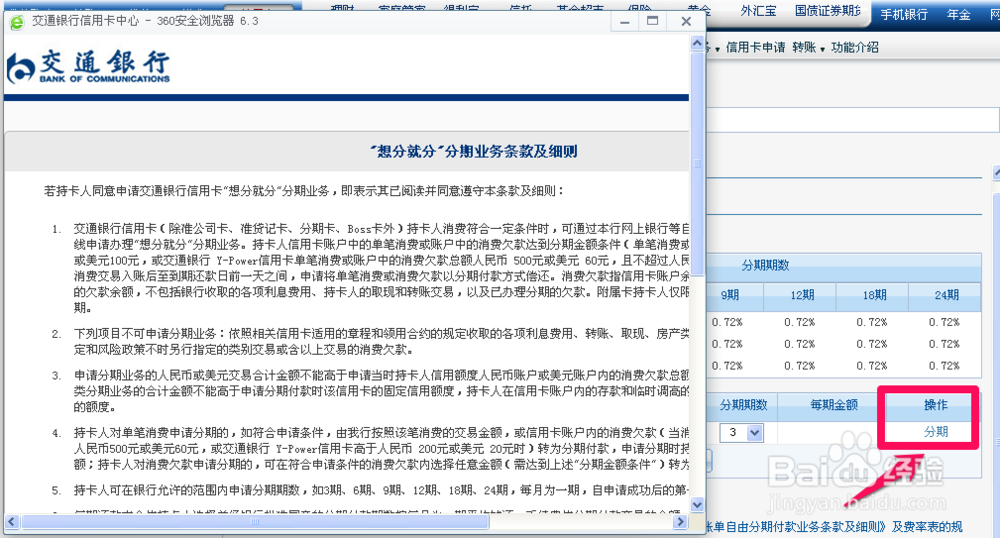Click the 分期 link under 操作
Screen dimensions: 1000x538
point(936,432)
